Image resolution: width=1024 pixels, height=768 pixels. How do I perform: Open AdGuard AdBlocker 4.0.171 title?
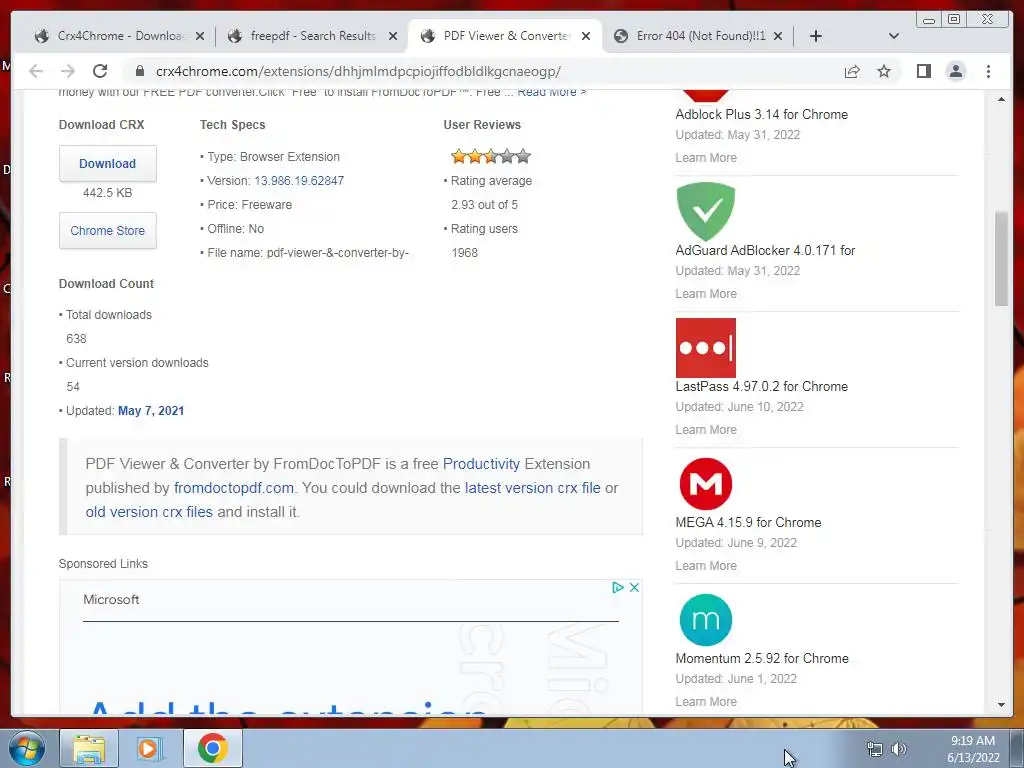(765, 250)
